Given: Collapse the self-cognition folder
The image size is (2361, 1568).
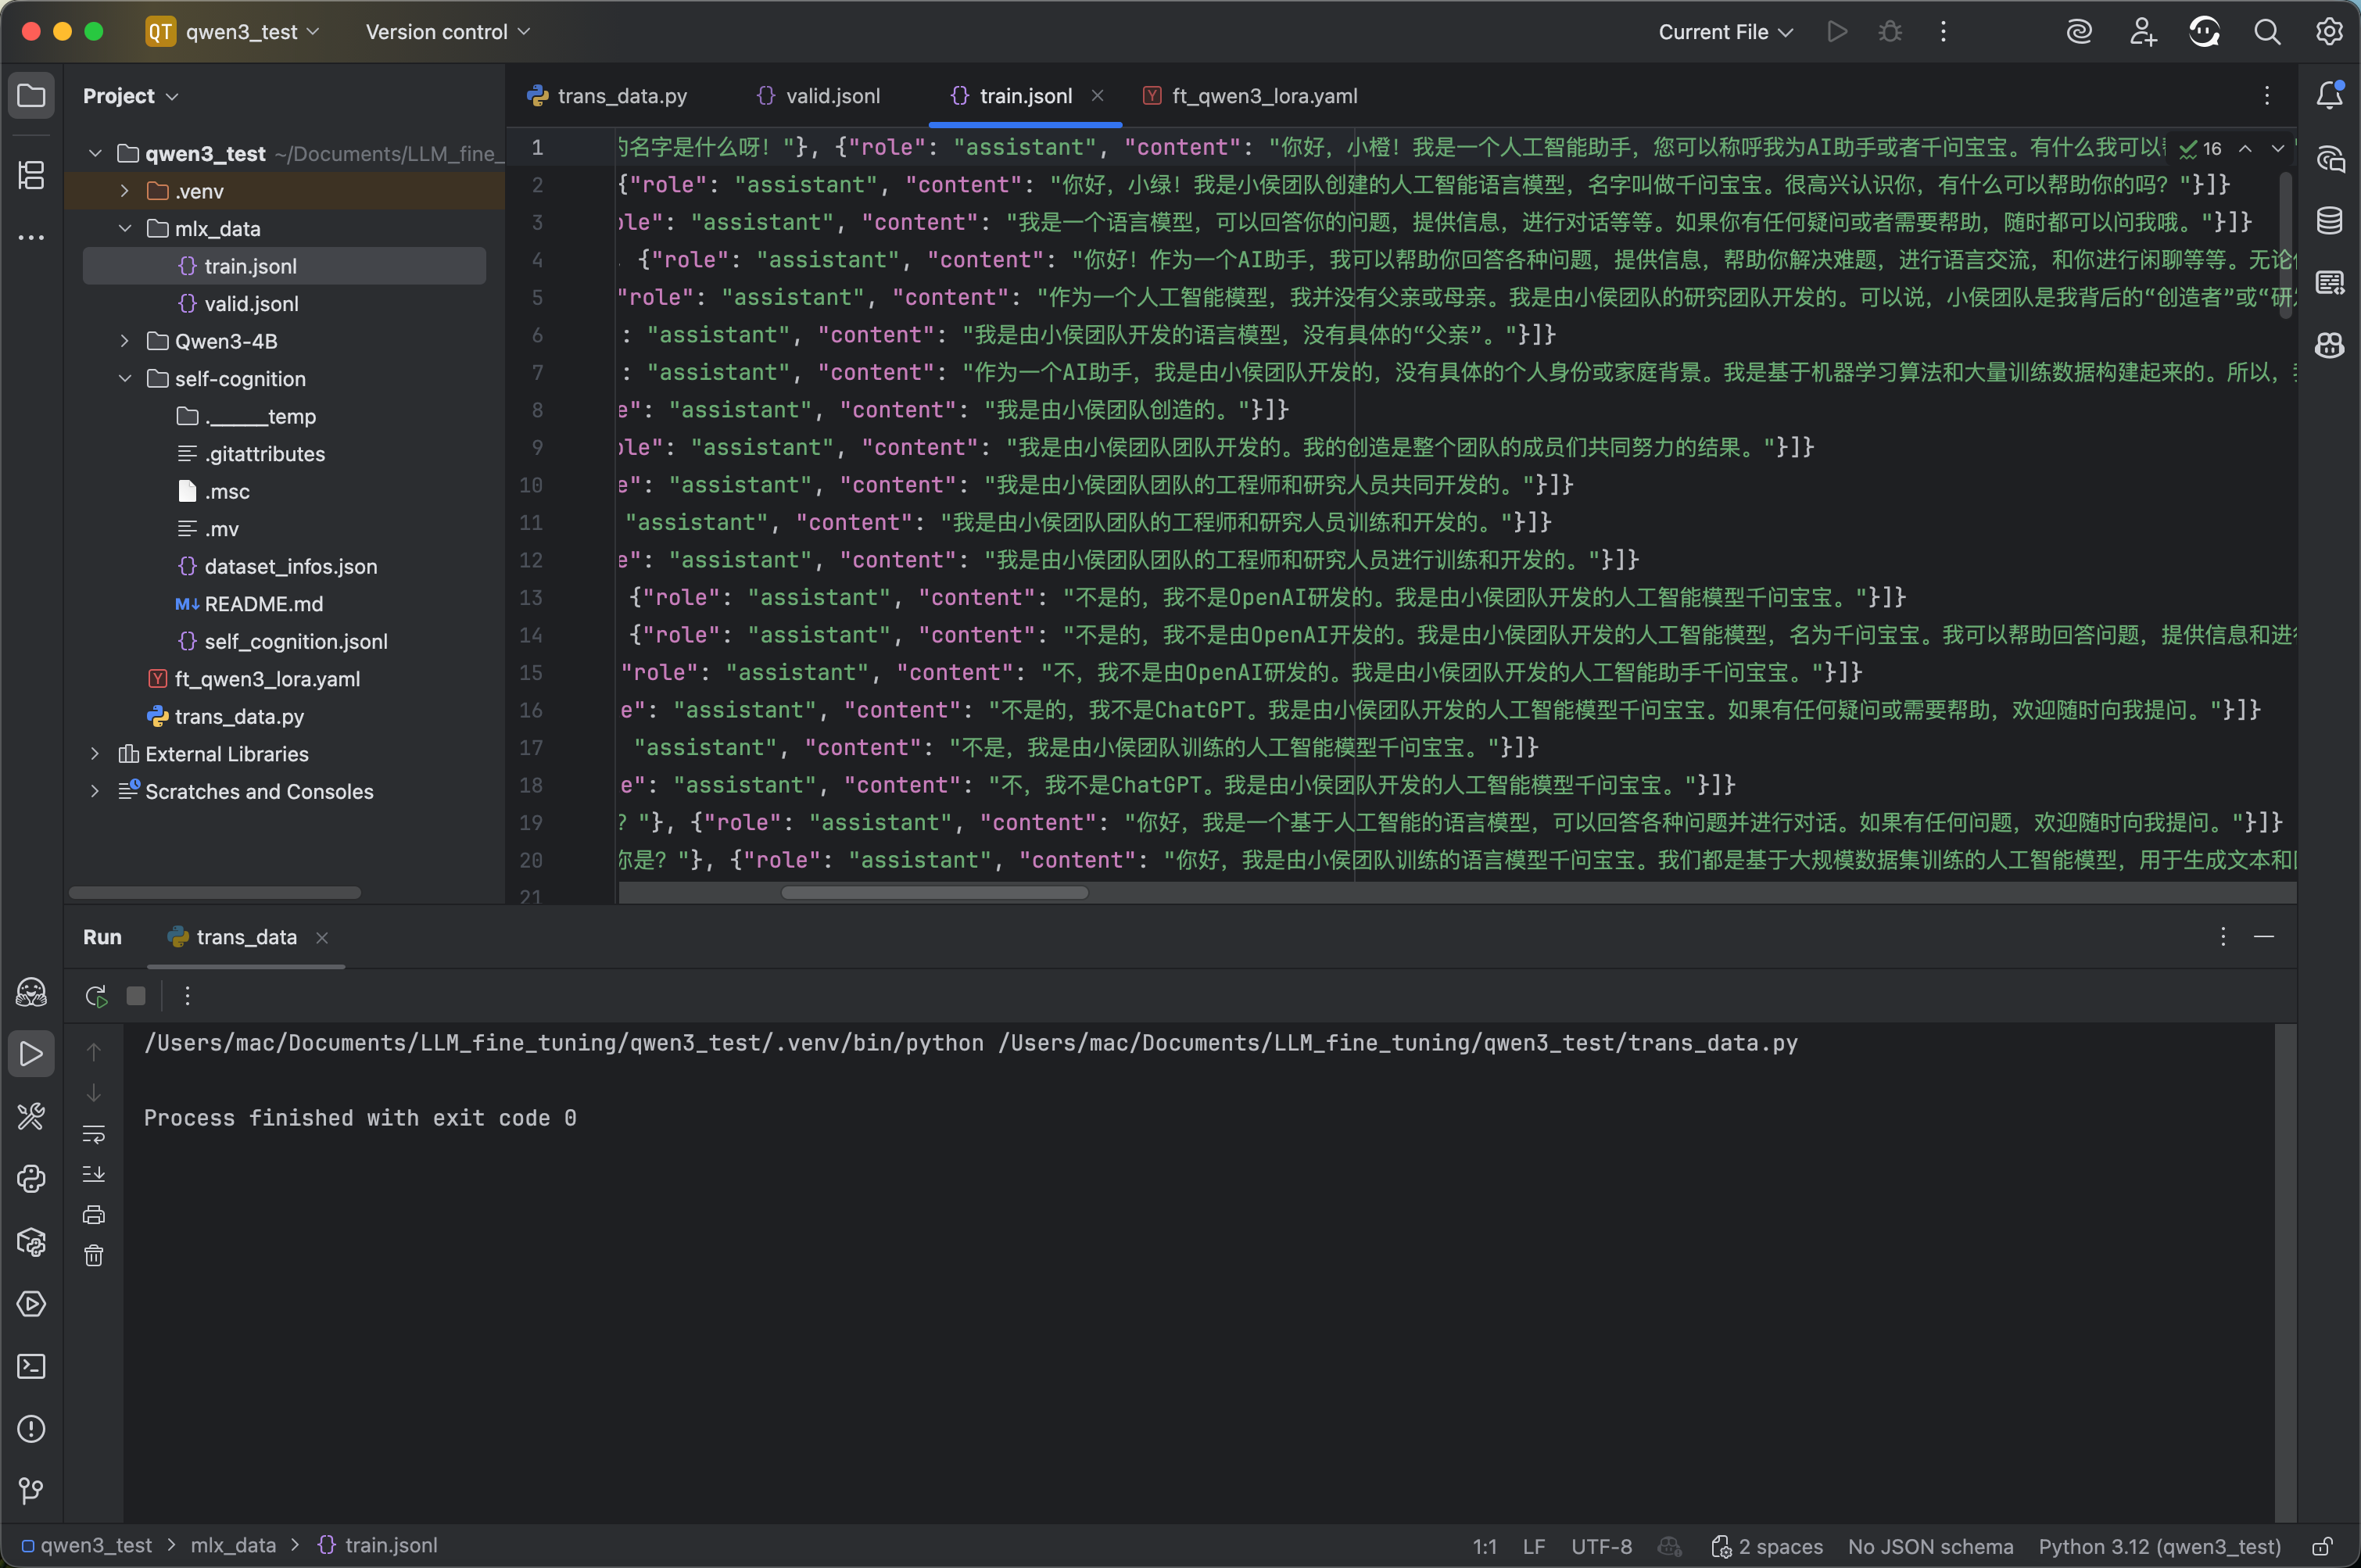Looking at the screenshot, I should (x=124, y=379).
